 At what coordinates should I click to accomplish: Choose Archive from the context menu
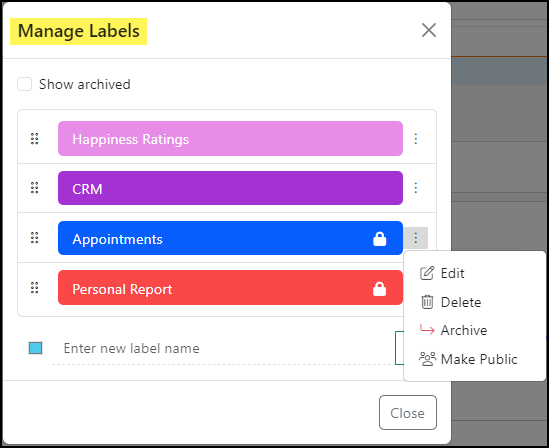pyautogui.click(x=474, y=330)
